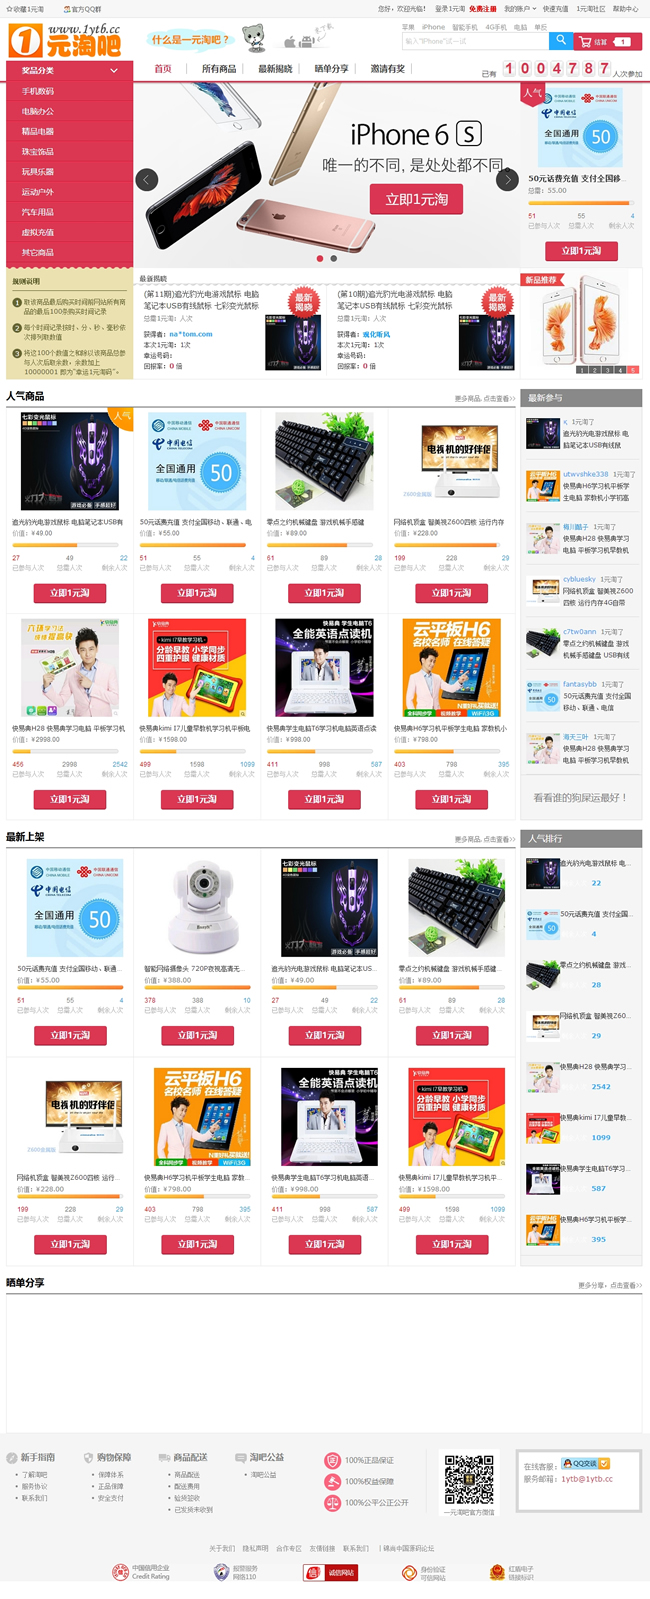
Task: Click the 1元淘吧 site logo
Action: point(65,41)
